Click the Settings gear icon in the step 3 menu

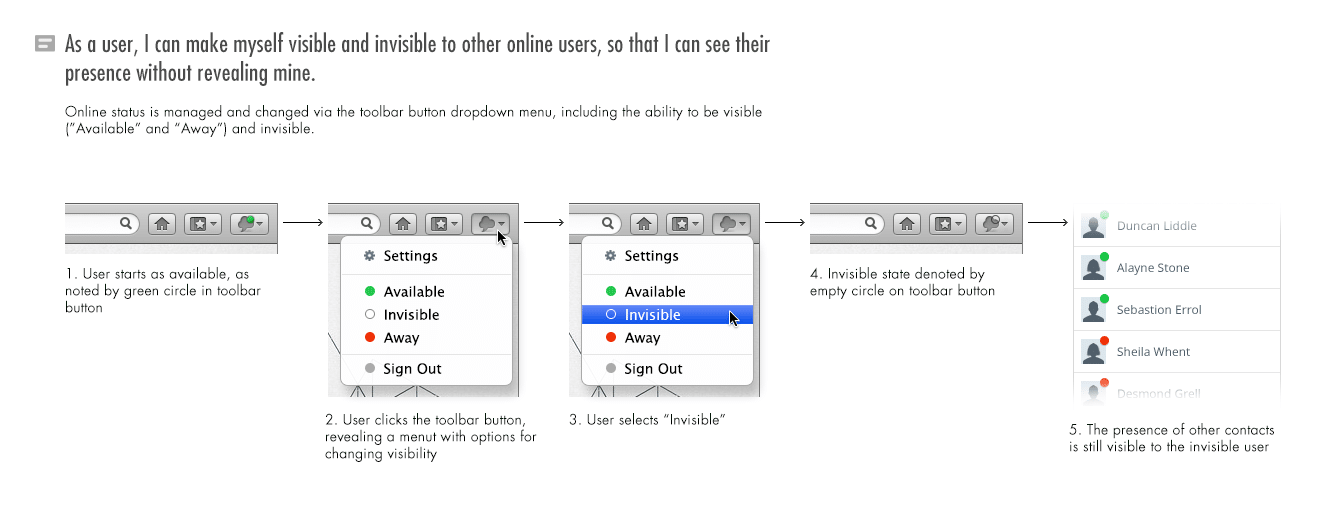point(610,256)
